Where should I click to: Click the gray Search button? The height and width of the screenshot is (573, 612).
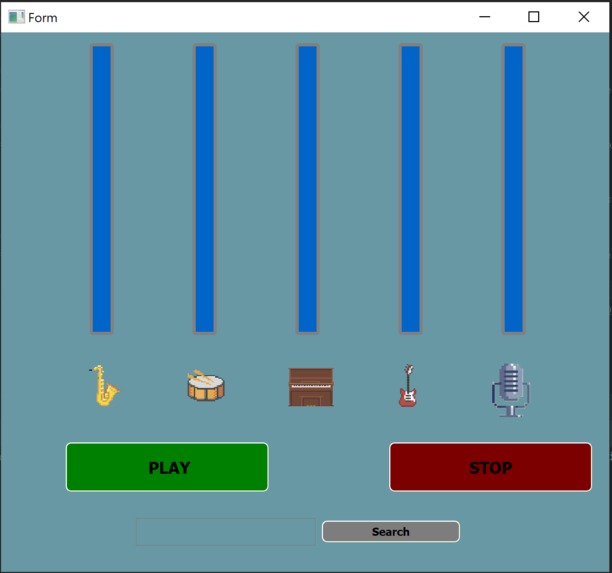click(x=391, y=532)
